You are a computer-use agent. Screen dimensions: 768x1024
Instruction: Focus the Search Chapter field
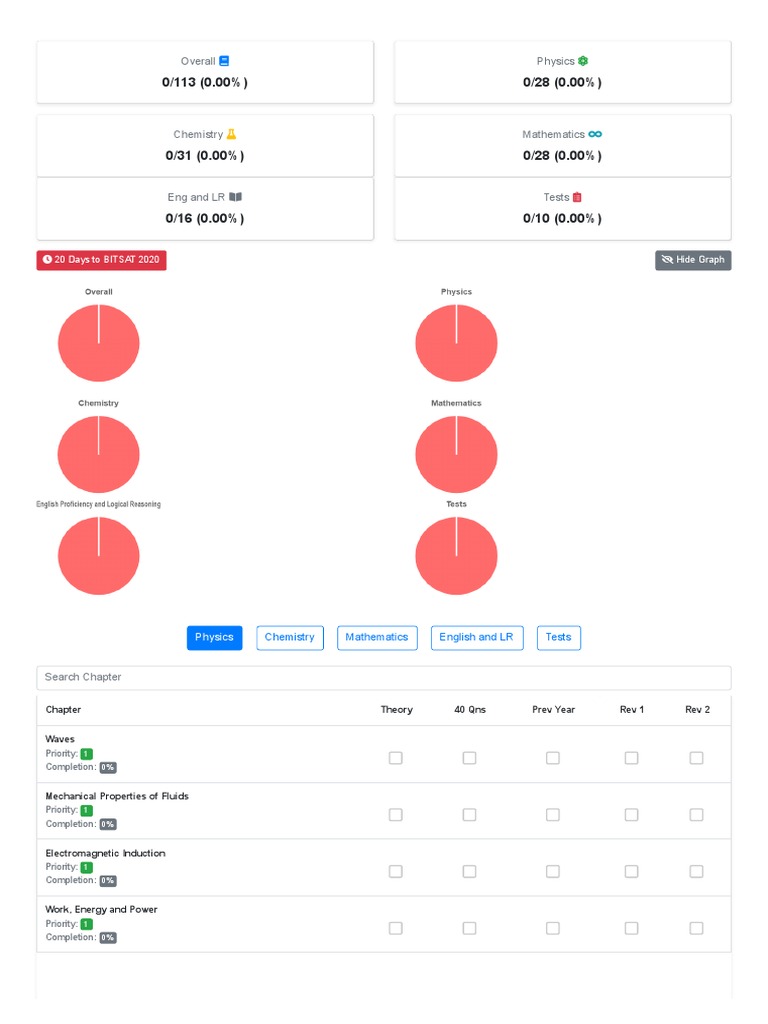tap(384, 677)
